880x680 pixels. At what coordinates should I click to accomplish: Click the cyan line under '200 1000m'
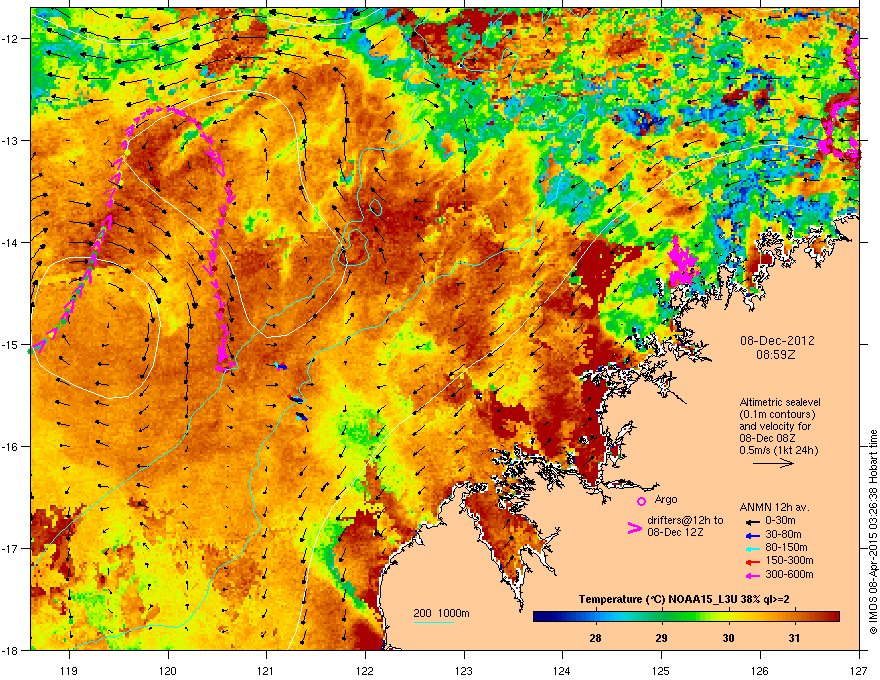[434, 622]
